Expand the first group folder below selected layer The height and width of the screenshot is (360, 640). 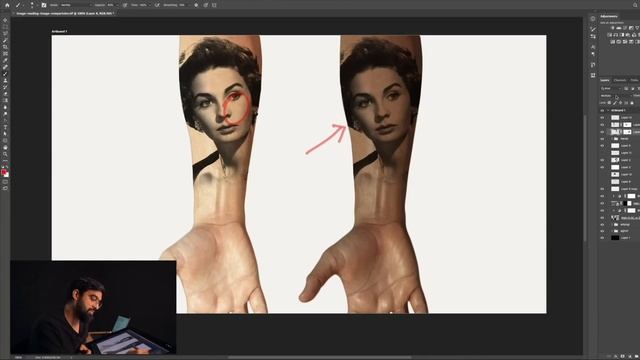(612, 139)
